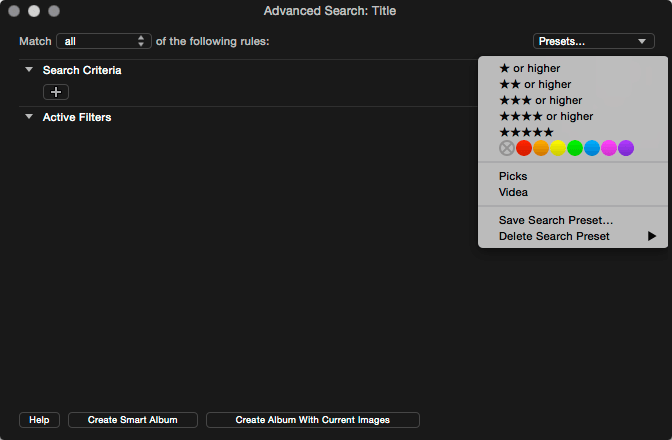Image resolution: width=672 pixels, height=440 pixels.
Task: Open the Match all popup selector
Action: point(104,41)
